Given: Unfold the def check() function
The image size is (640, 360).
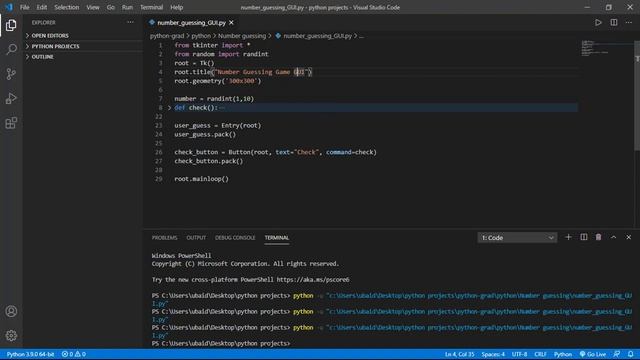Looking at the screenshot, I should coord(169,108).
